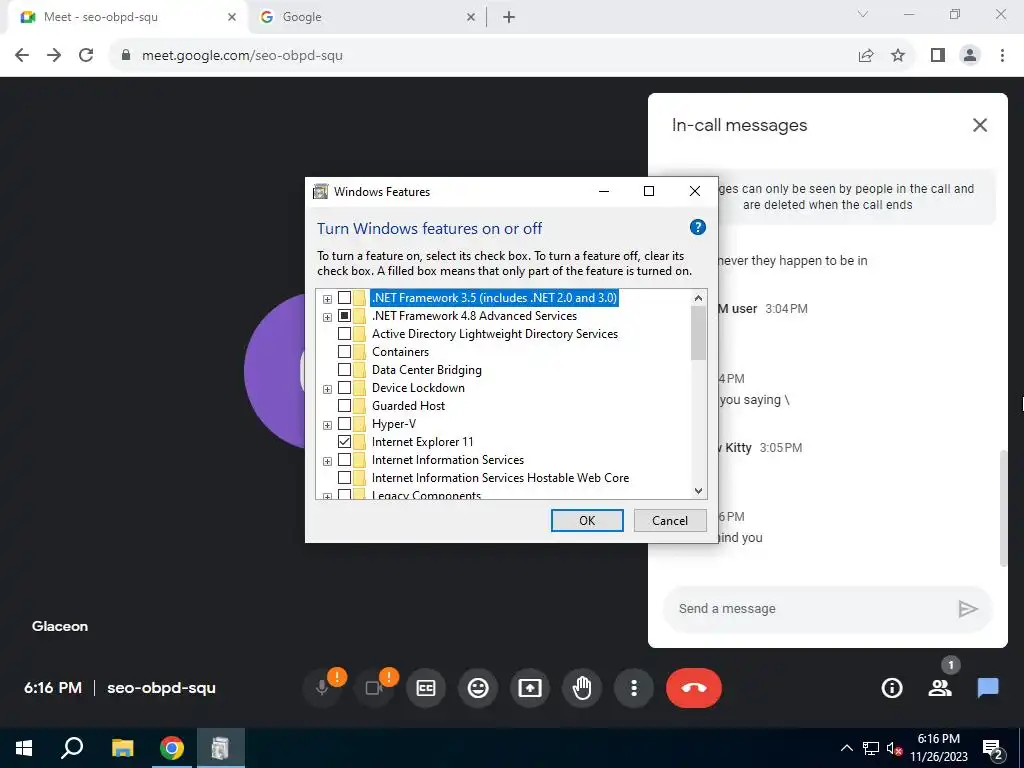Image resolution: width=1024 pixels, height=768 pixels.
Task: Click the feature list scroll-up arrow
Action: point(698,298)
